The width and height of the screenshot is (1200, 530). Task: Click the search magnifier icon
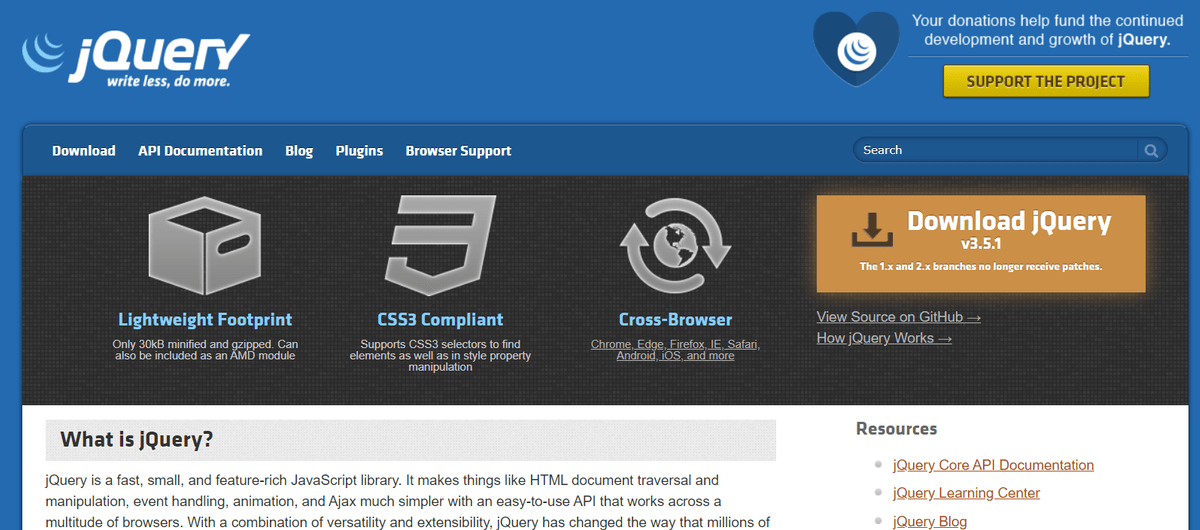[1151, 150]
